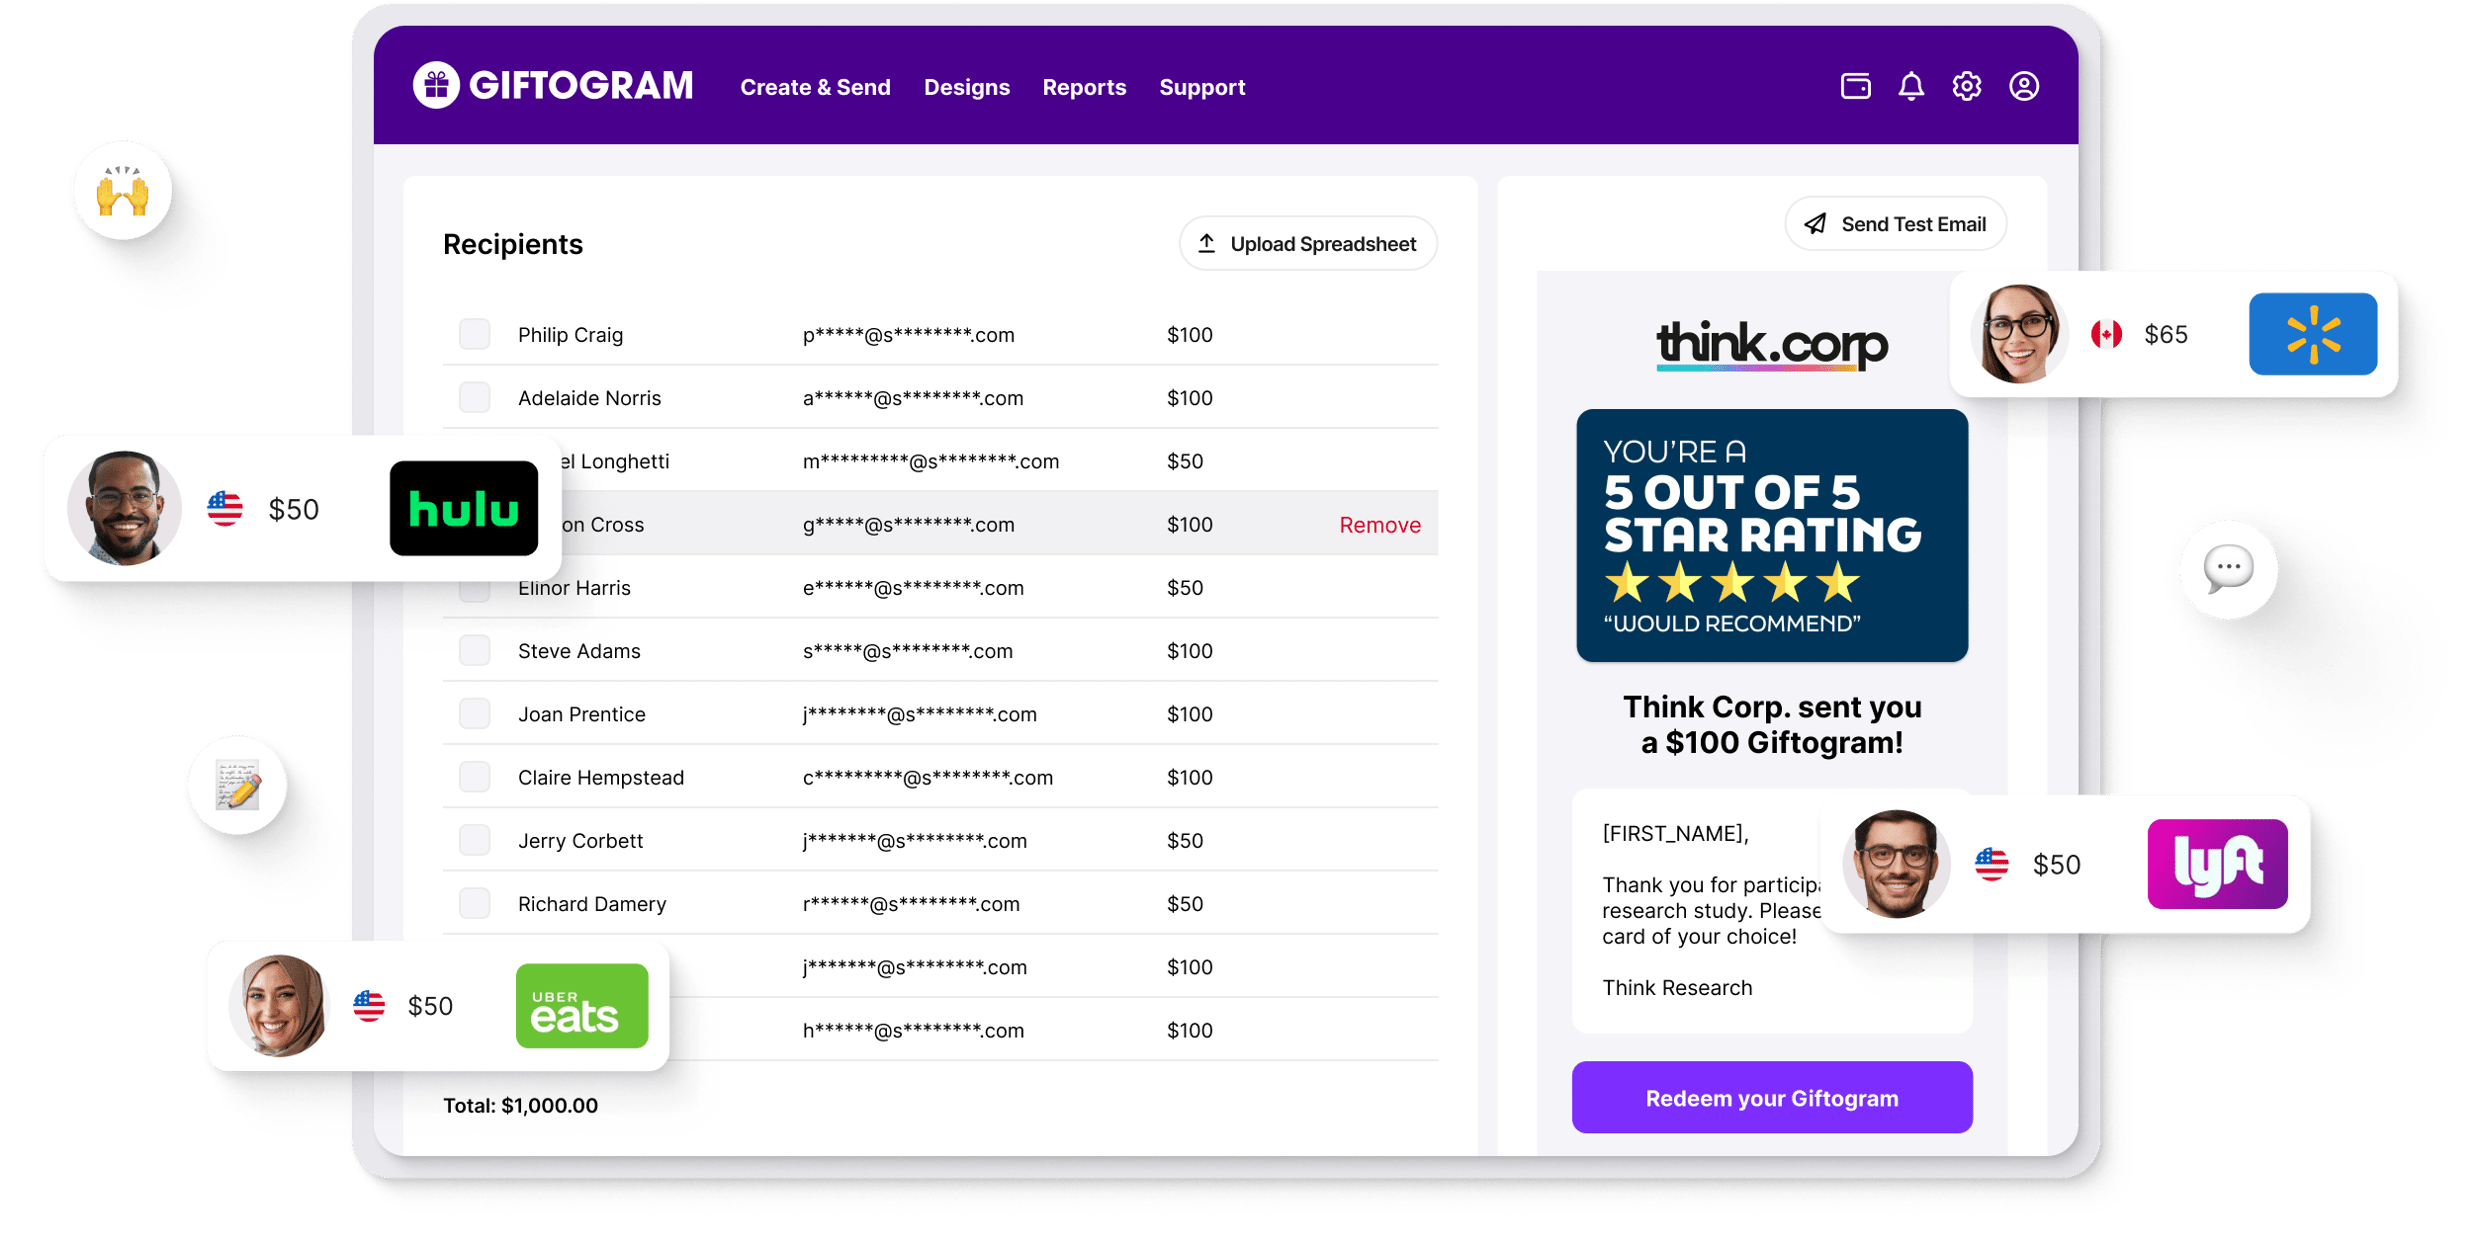Select the Hulu gift card logo
The height and width of the screenshot is (1247, 2480).
463,508
